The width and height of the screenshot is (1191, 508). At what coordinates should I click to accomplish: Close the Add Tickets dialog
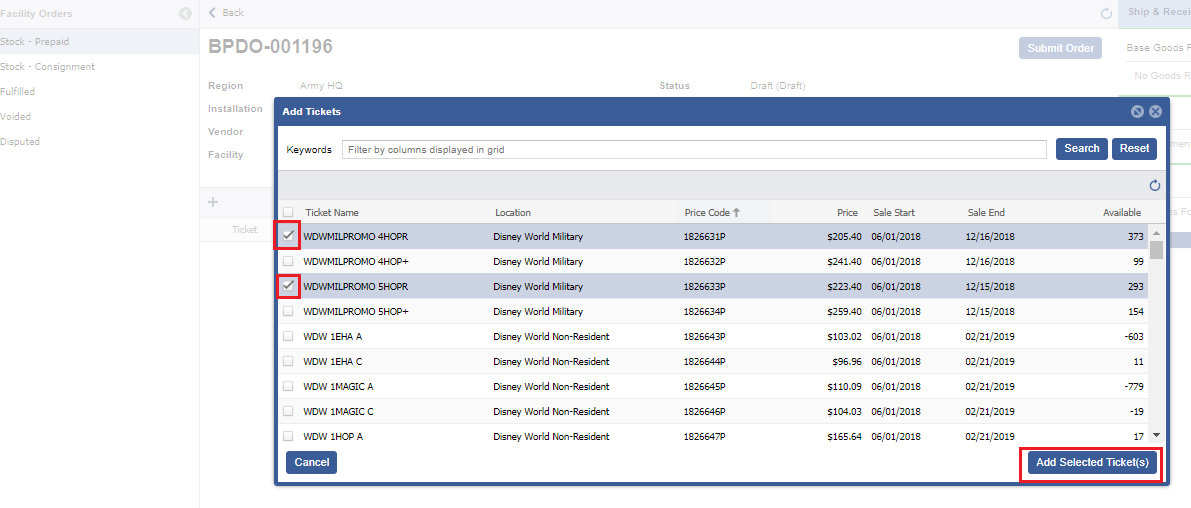click(1155, 112)
